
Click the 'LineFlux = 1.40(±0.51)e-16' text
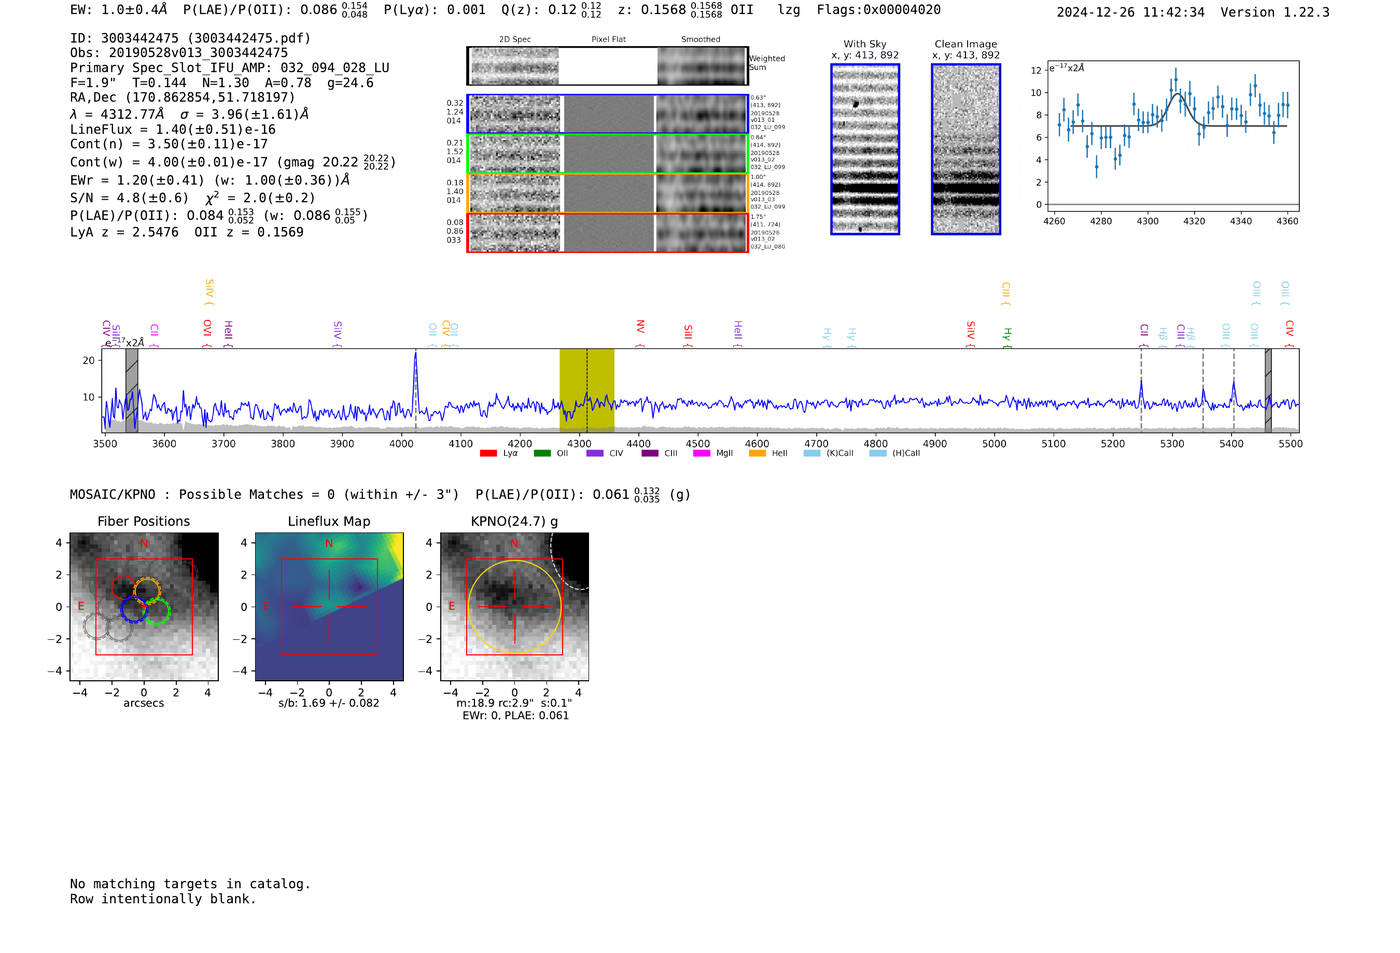[172, 129]
